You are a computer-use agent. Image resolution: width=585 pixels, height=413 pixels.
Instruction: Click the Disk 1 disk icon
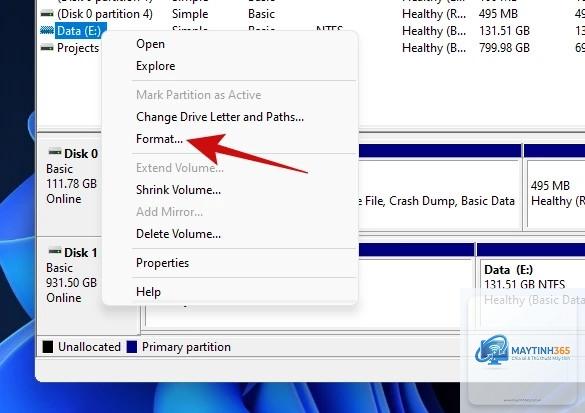click(55, 251)
